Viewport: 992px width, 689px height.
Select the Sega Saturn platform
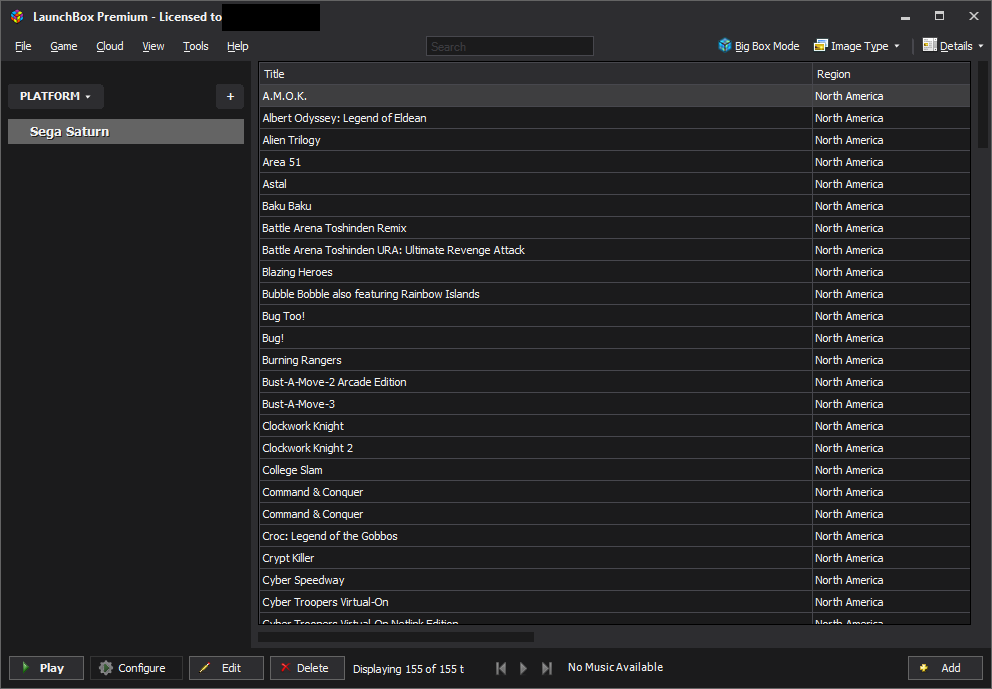tap(126, 132)
